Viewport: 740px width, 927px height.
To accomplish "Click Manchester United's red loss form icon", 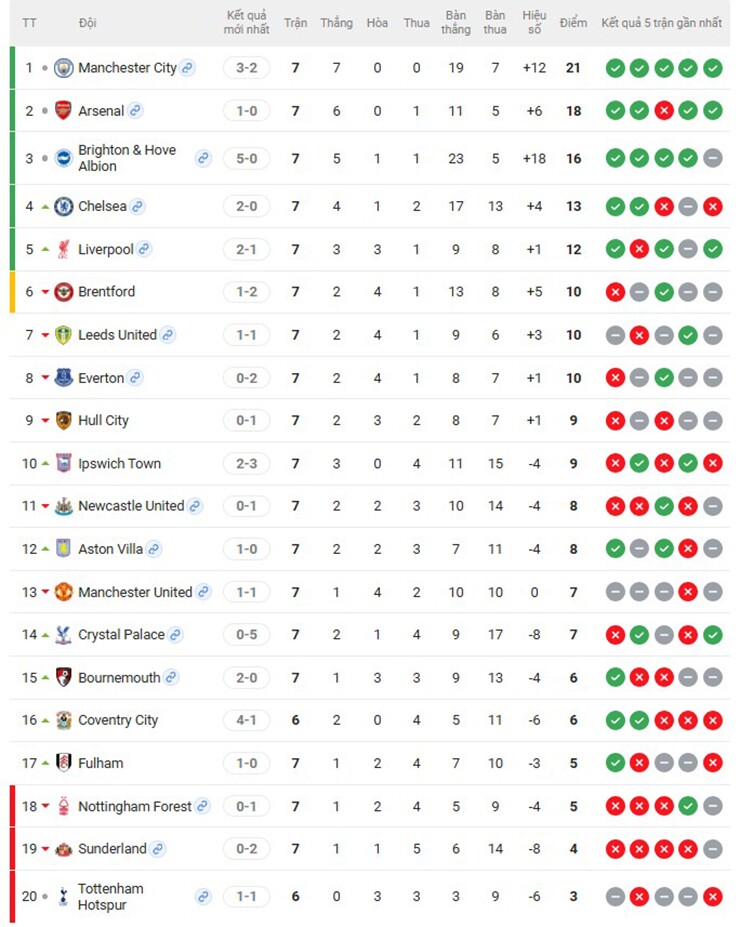I will [x=688, y=592].
